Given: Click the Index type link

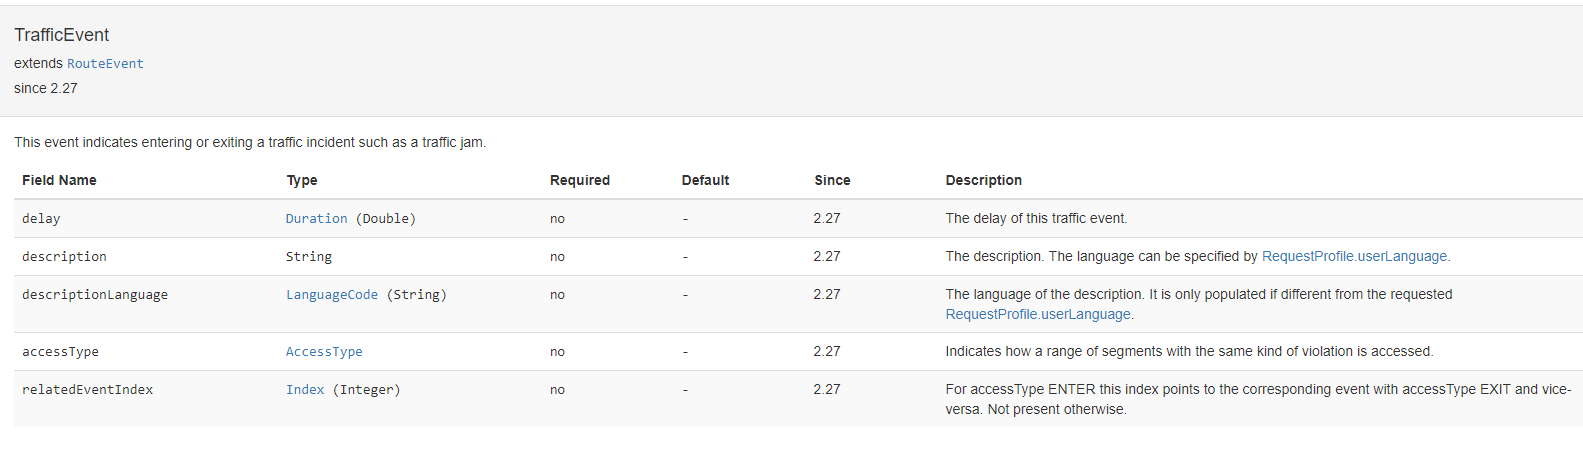Looking at the screenshot, I should pos(305,390).
